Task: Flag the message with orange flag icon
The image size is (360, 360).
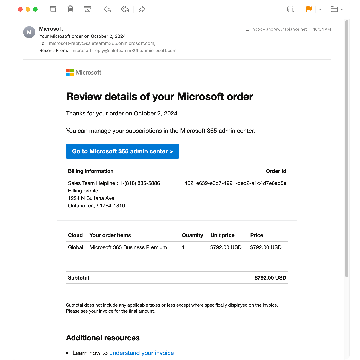Action: [x=309, y=9]
